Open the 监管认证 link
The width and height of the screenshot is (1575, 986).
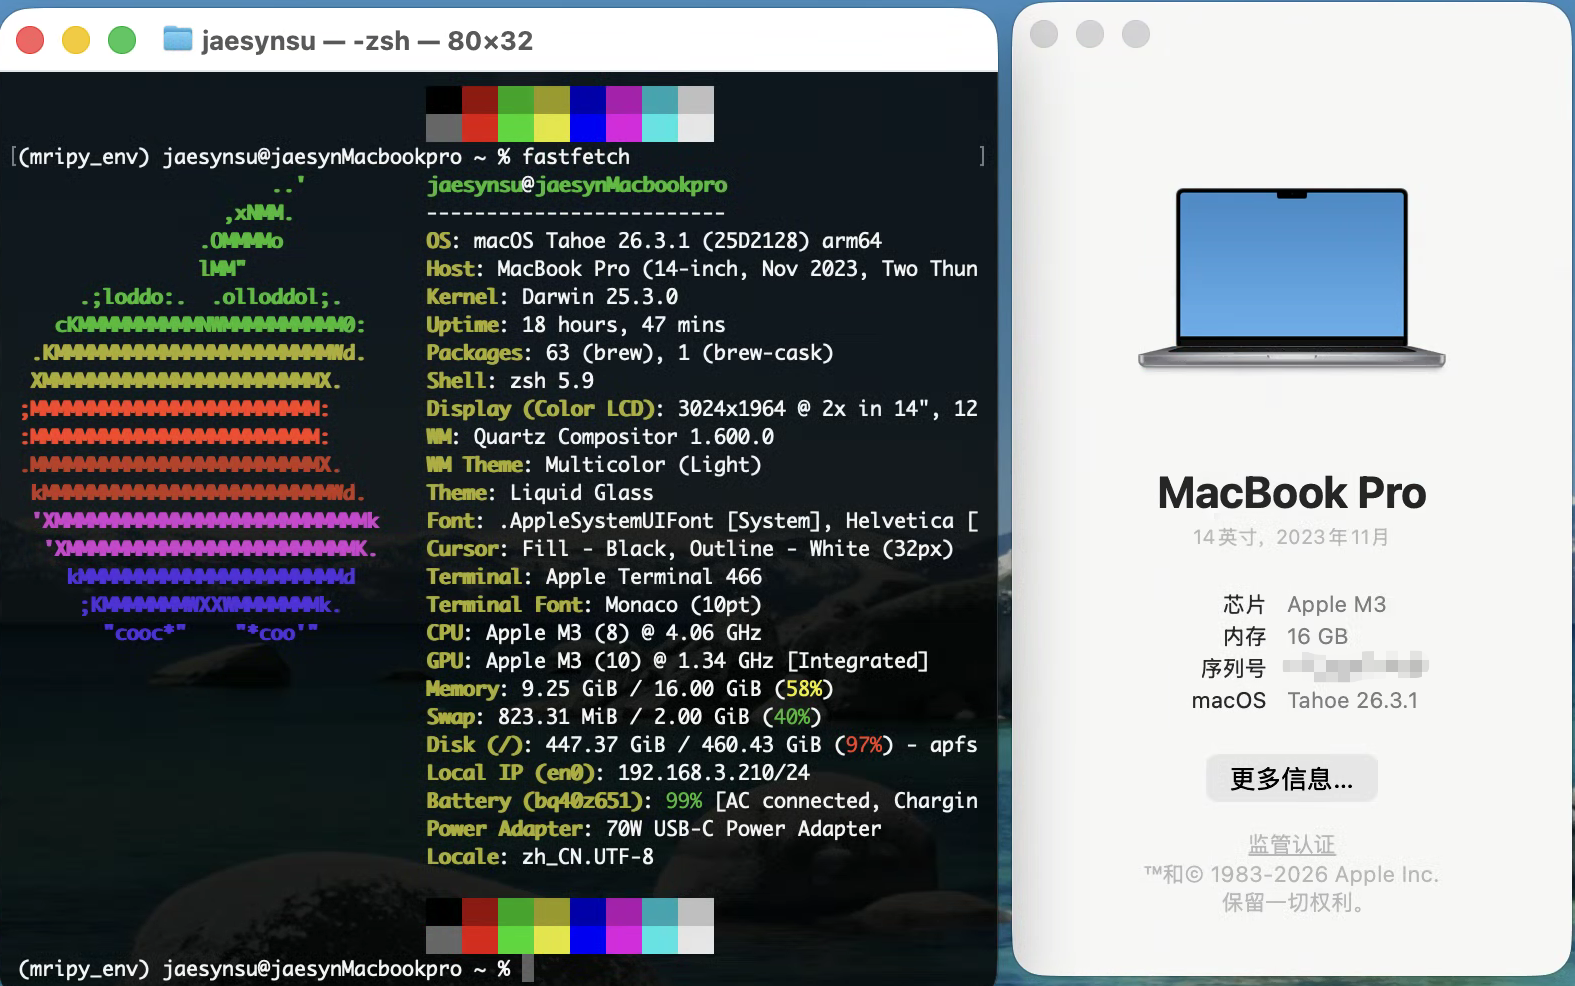tap(1291, 845)
